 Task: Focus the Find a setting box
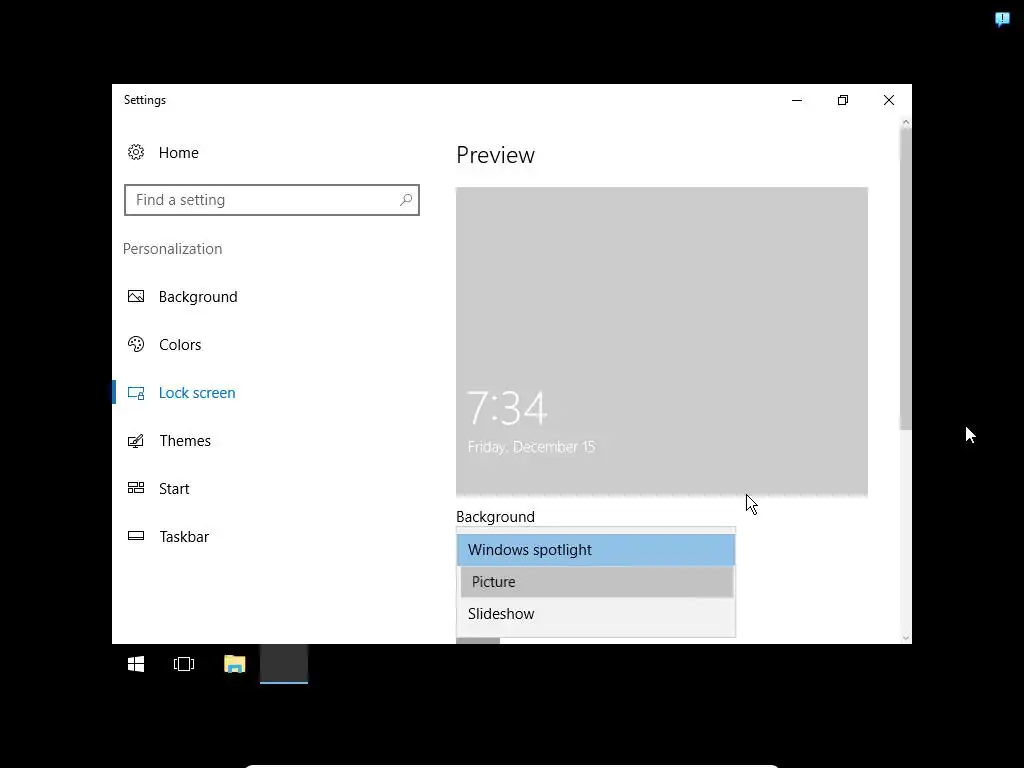tap(272, 200)
